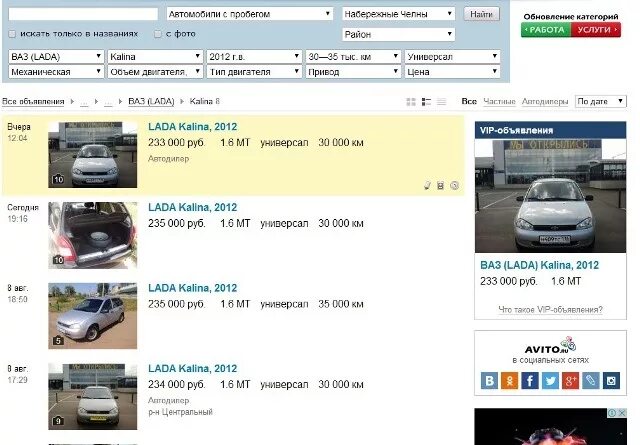This screenshot has height=445, width=640.
Task: Click the Odnoklassniki social icon
Action: [x=509, y=381]
